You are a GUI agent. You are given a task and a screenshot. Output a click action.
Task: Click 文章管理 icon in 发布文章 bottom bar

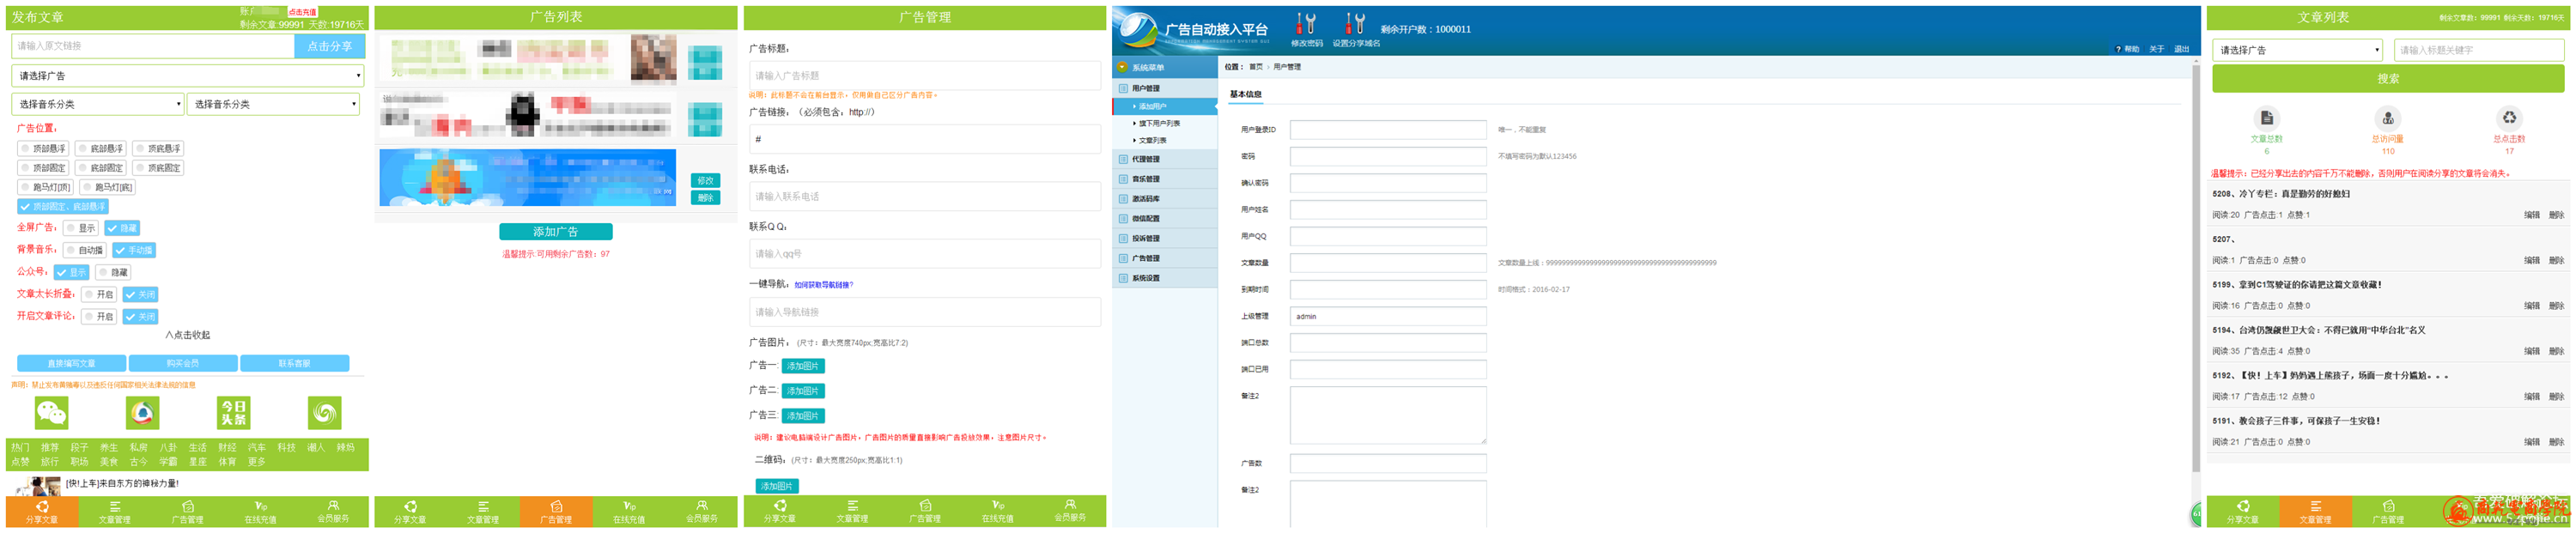(x=115, y=507)
